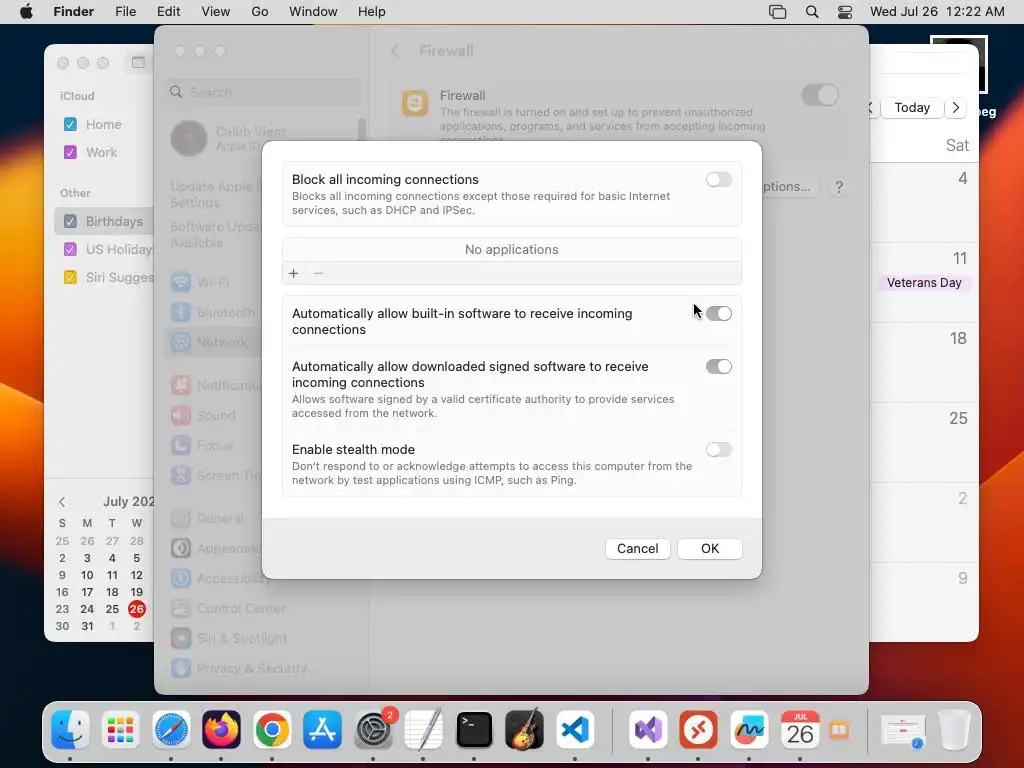
Task: Disable automatically allow built-in software switch
Action: tap(718, 313)
